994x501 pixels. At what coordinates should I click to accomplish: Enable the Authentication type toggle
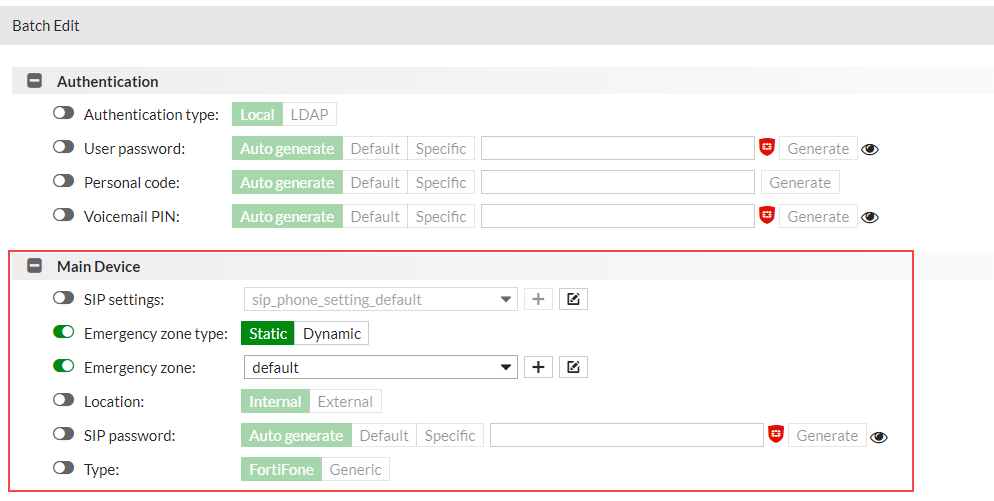[x=64, y=114]
